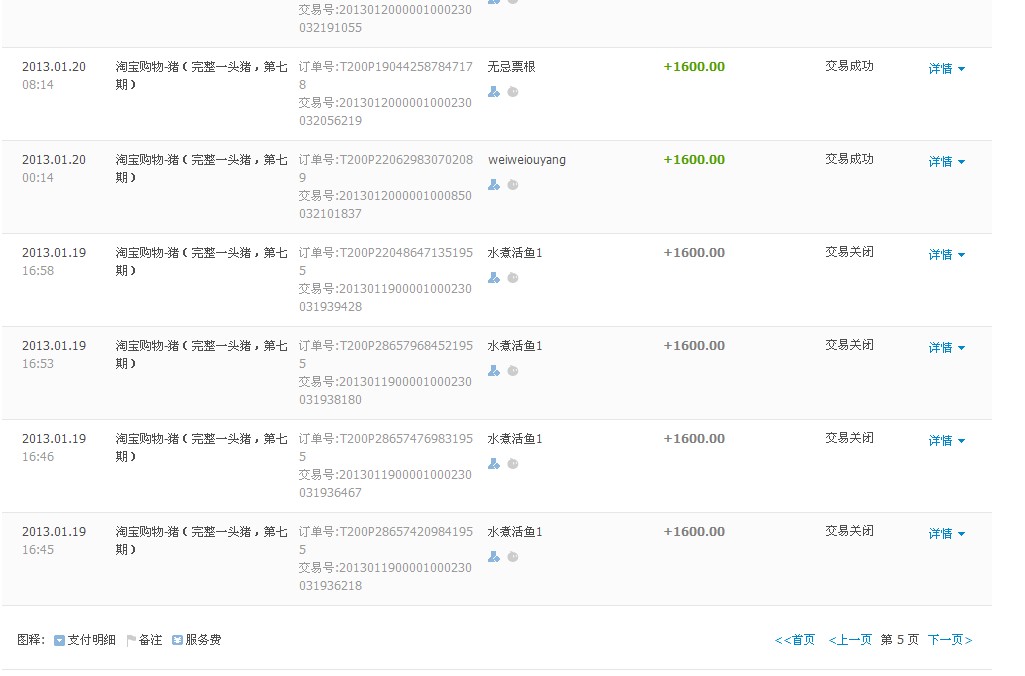Click blue contact icon in 16:46 transaction row
Image resolution: width=1025 pixels, height=676 pixels.
click(x=494, y=464)
